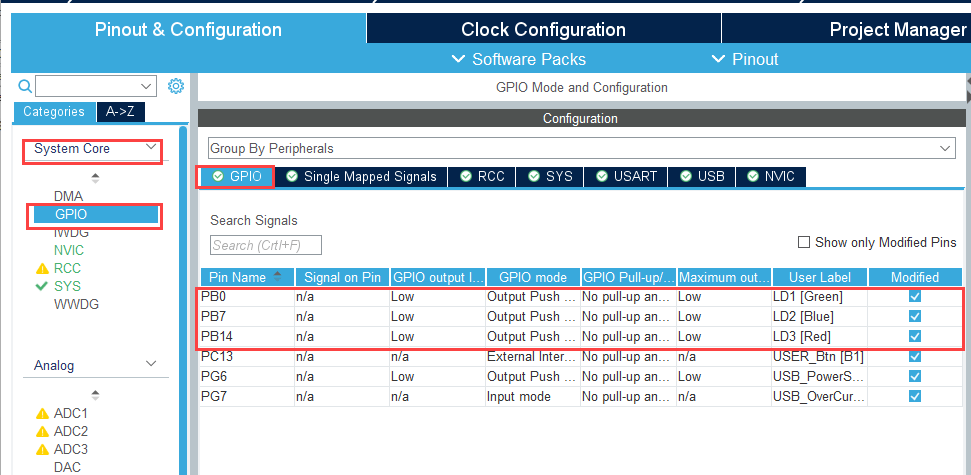Click the settings gear icon beside search
971x475 pixels.
pyautogui.click(x=176, y=86)
